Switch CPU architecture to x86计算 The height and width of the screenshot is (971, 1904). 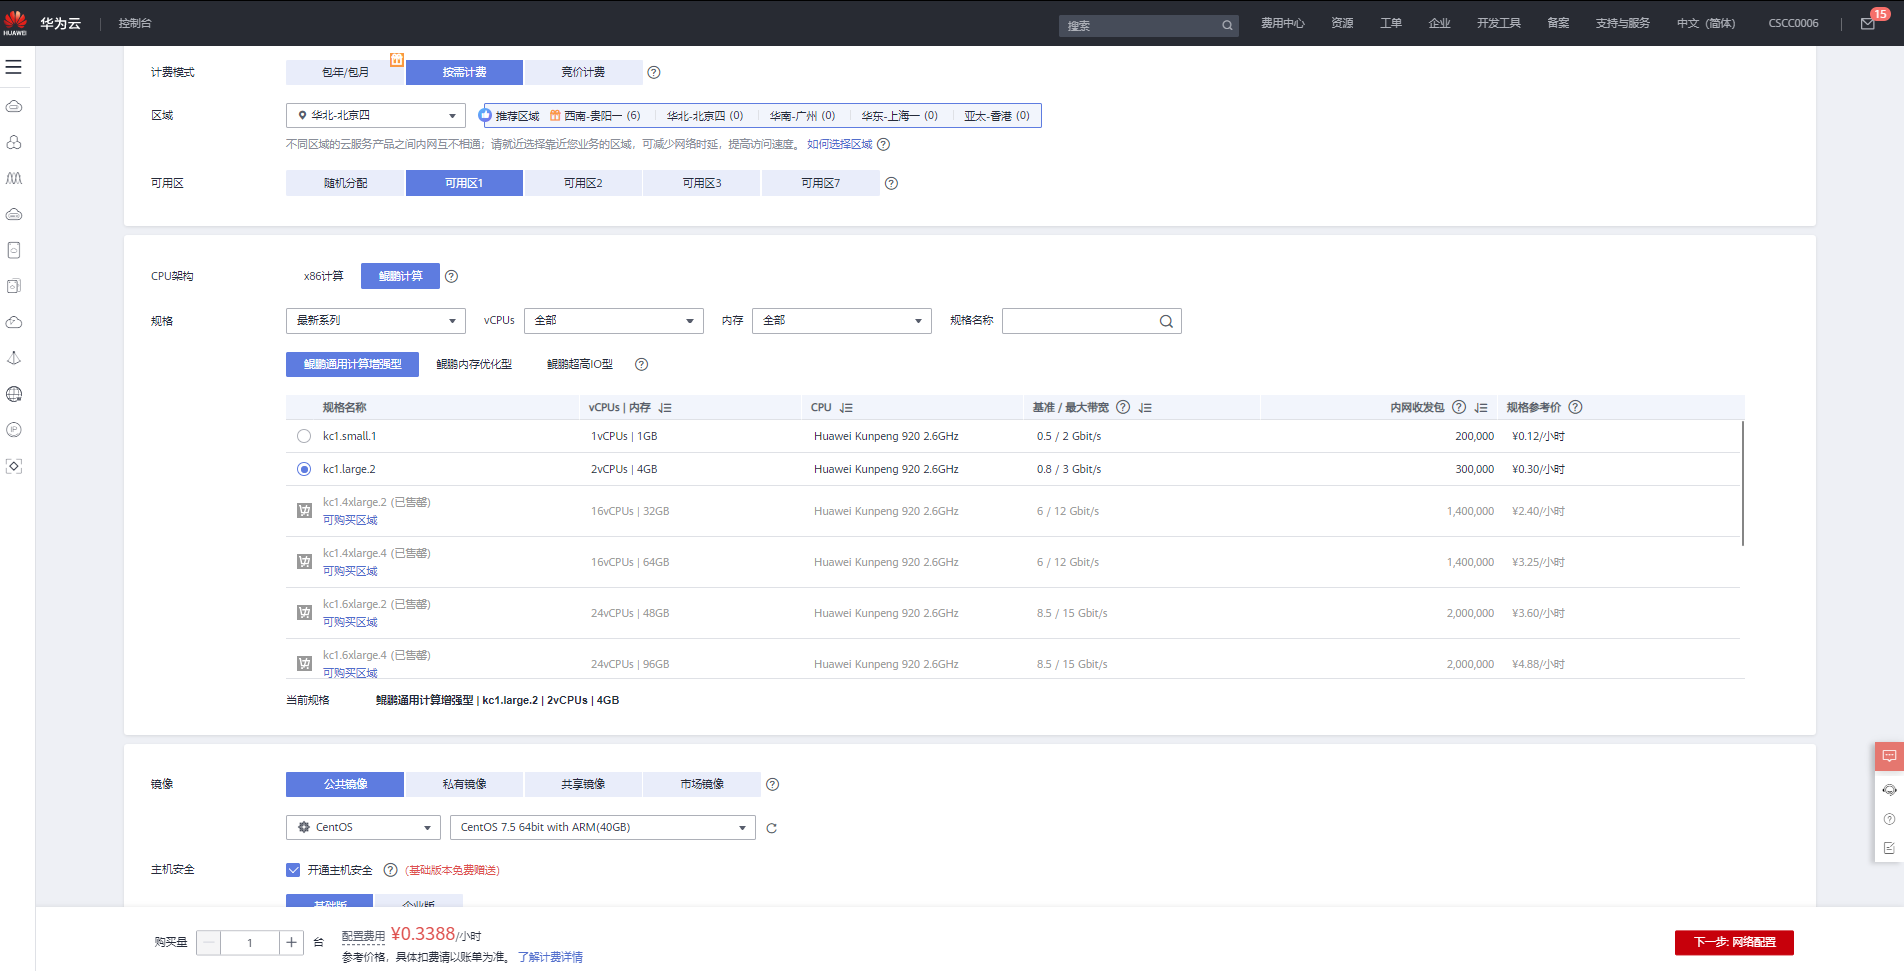click(323, 276)
